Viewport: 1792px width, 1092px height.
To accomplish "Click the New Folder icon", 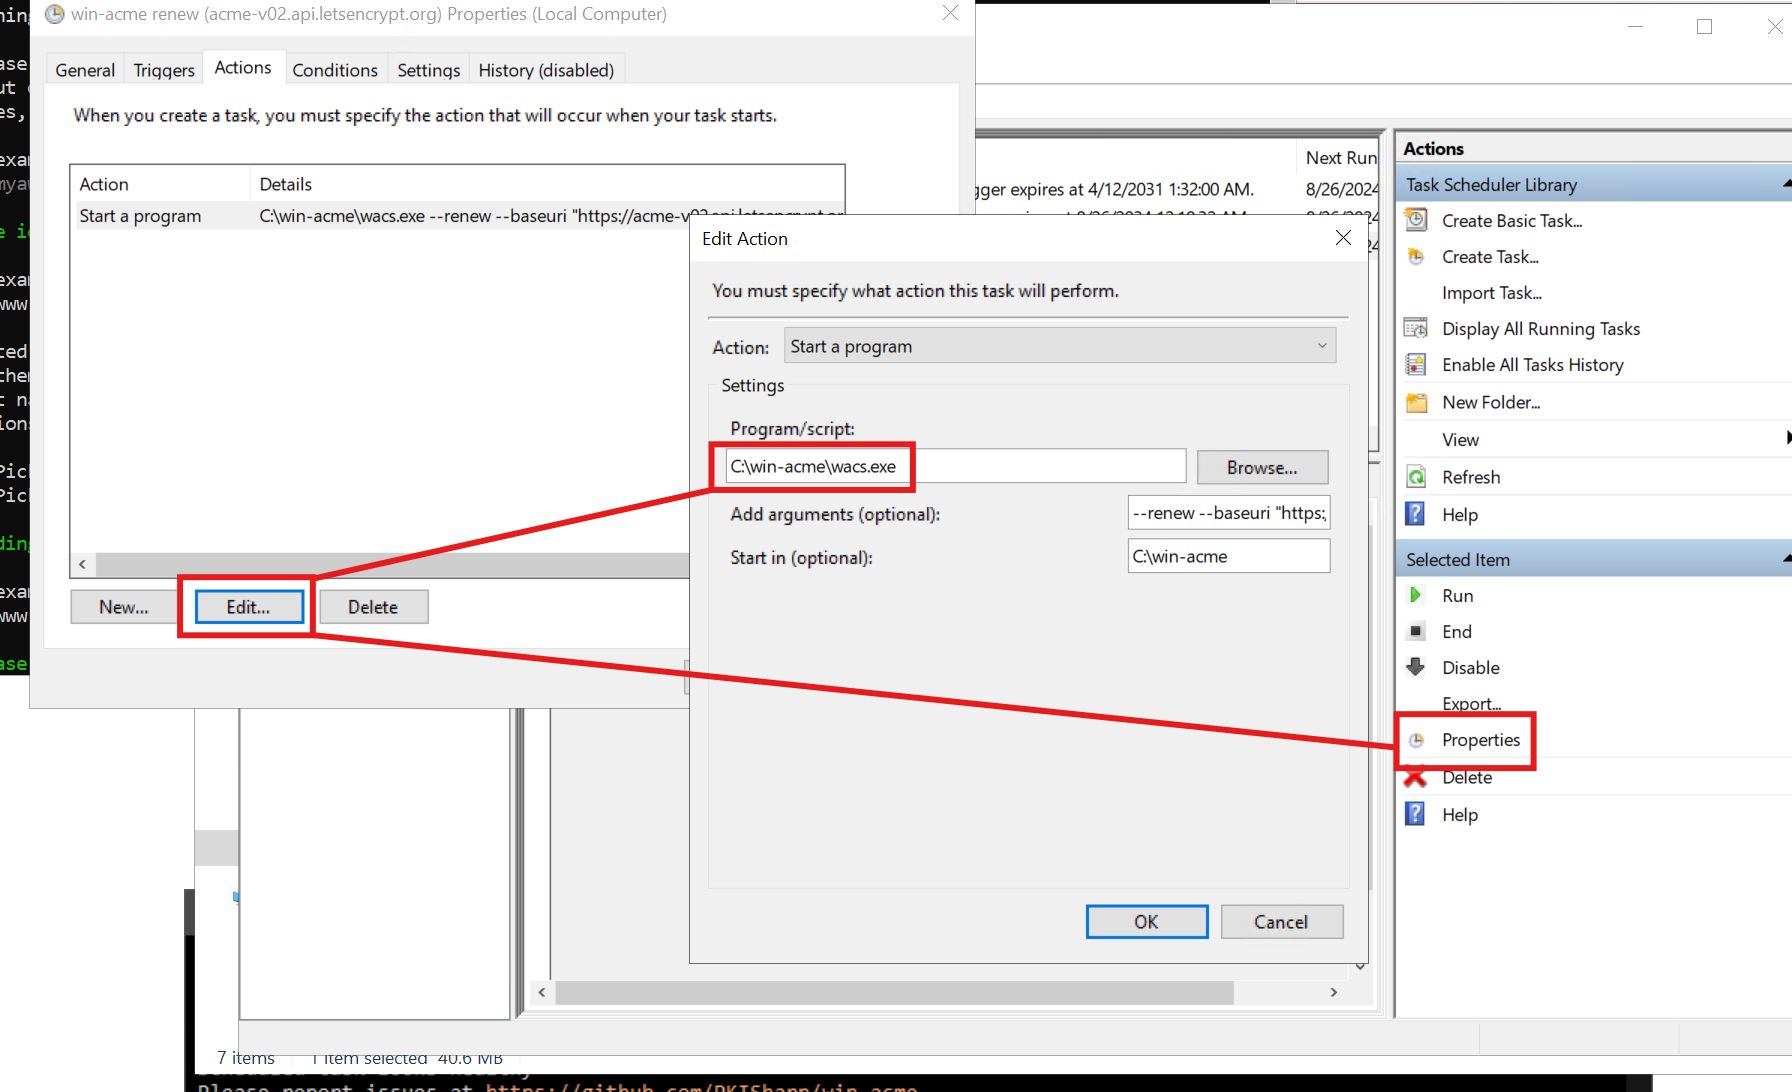I will pos(1416,402).
